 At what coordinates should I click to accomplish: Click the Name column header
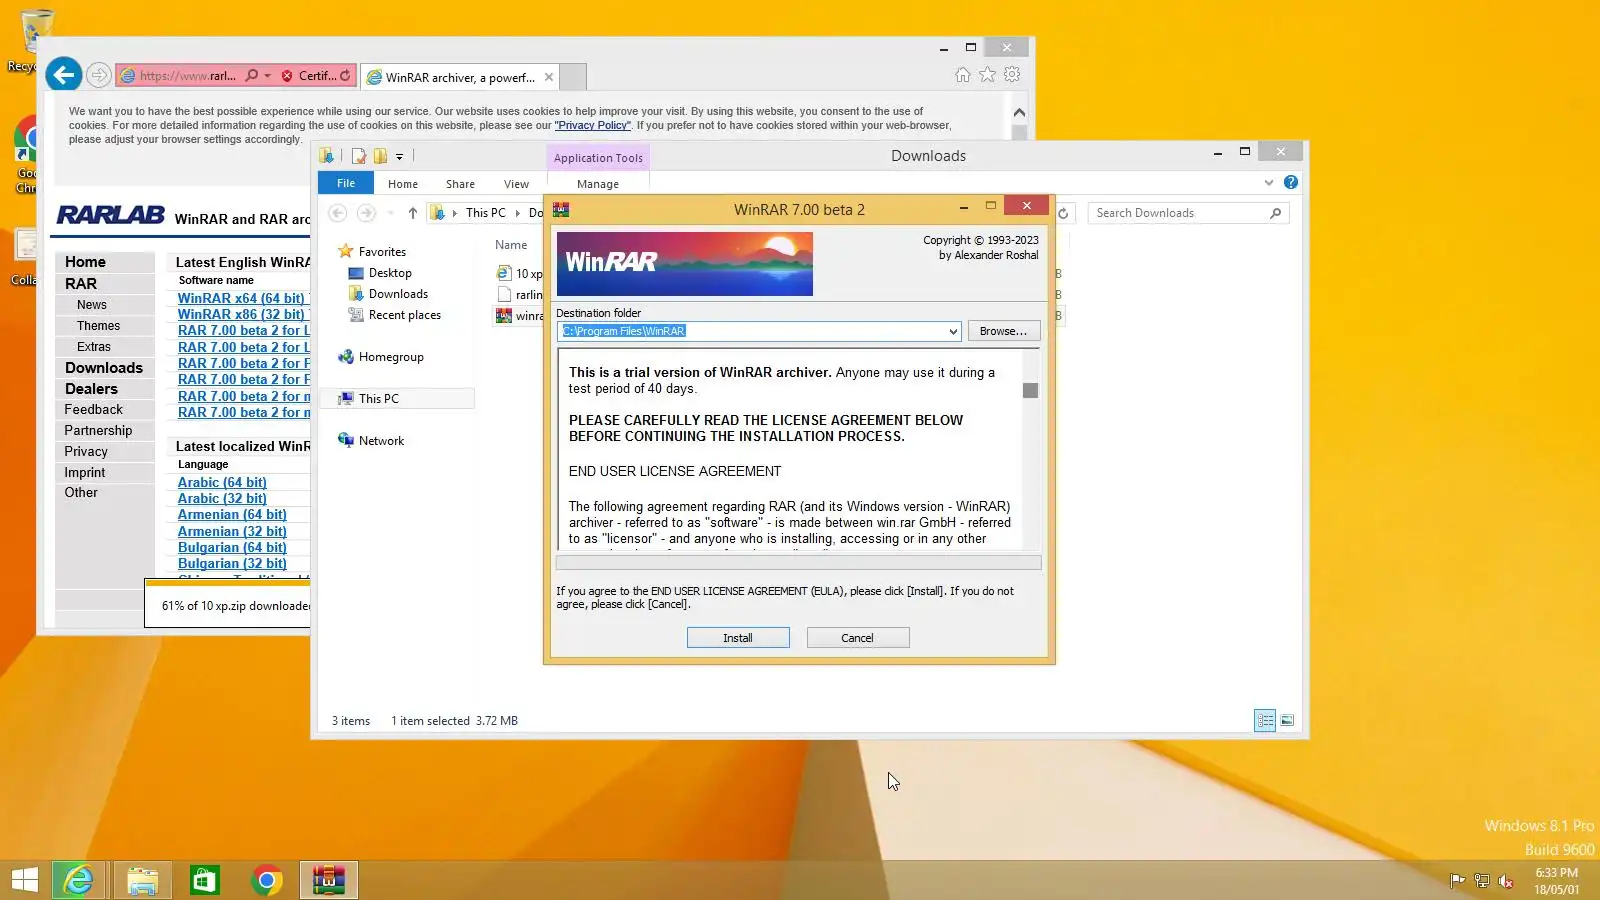pos(511,245)
